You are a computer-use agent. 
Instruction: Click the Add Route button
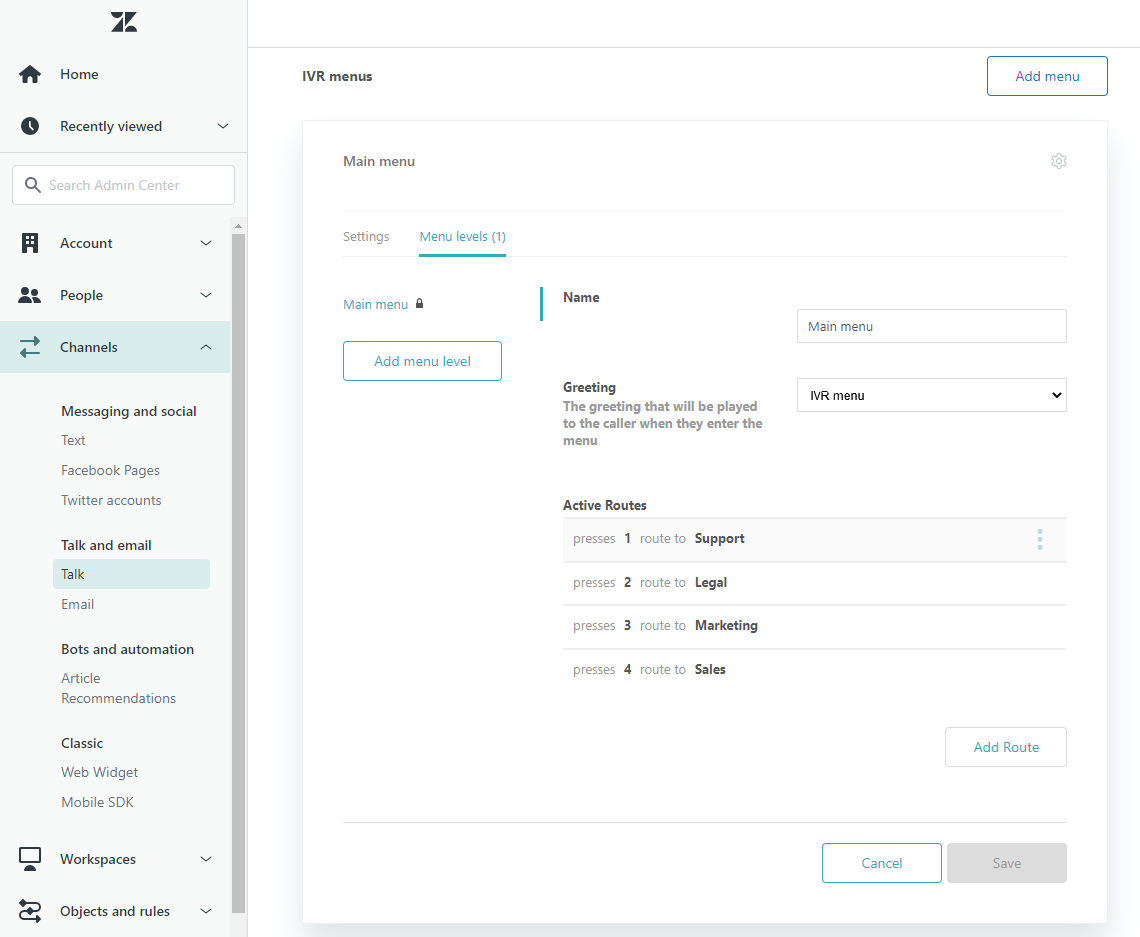[1005, 747]
